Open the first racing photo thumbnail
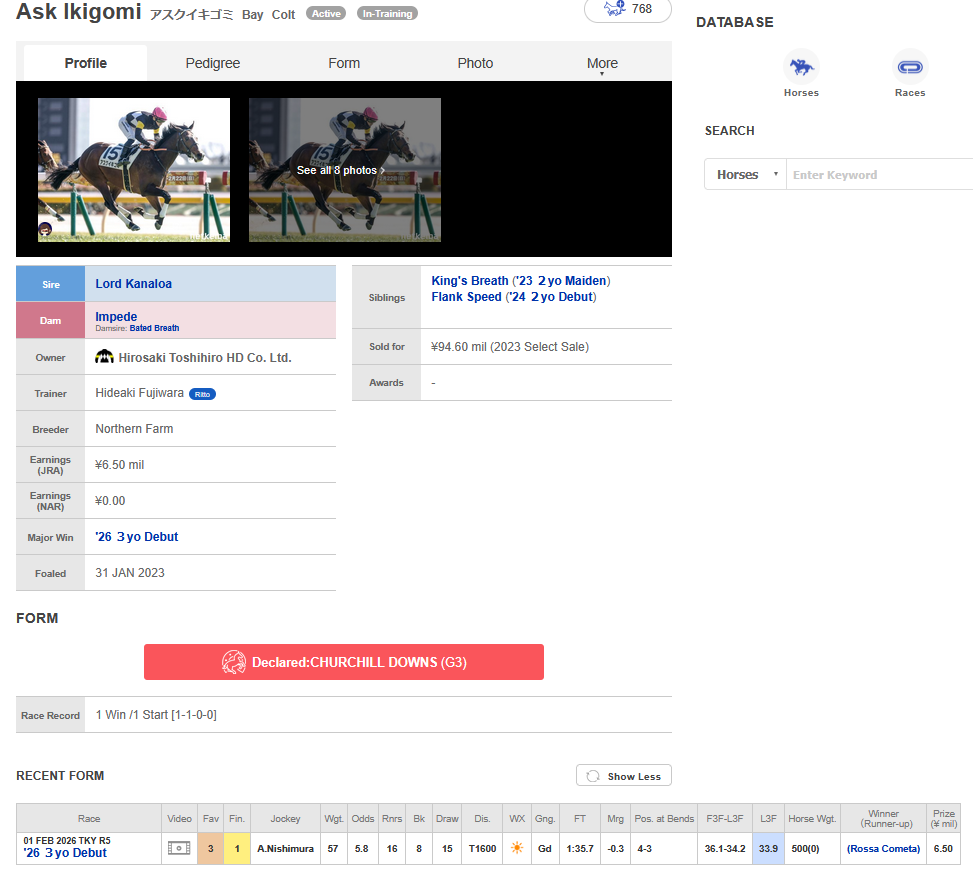Viewport: 973px width, 876px height. (134, 169)
